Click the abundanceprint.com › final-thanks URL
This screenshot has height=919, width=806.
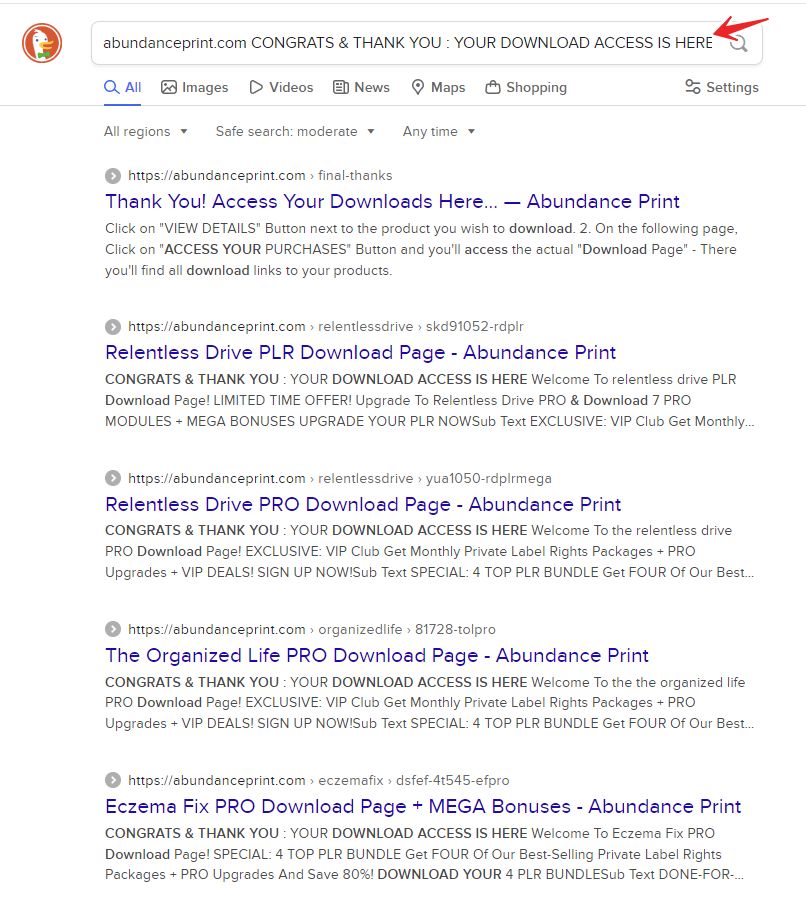click(x=260, y=176)
